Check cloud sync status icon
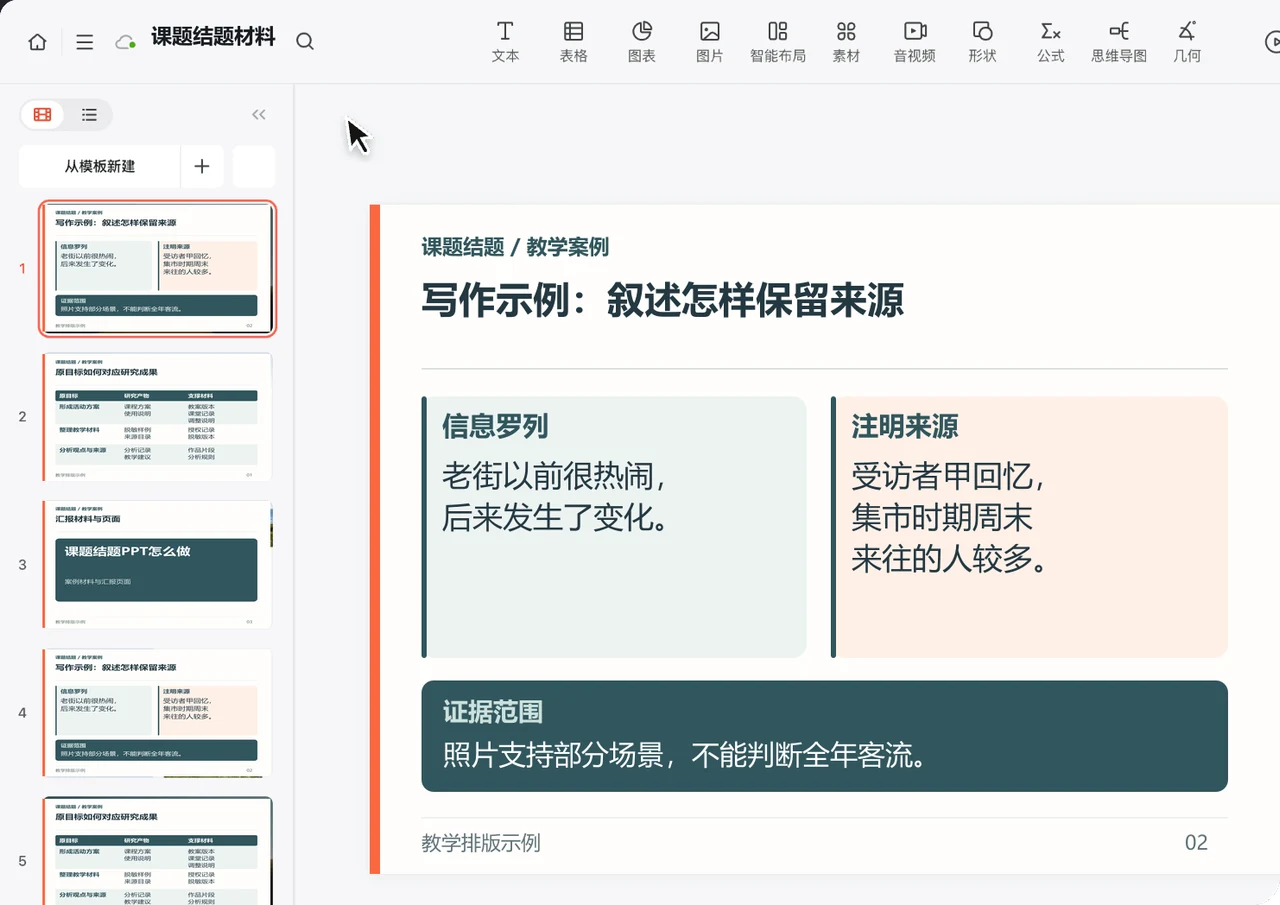Screen dimensions: 1280x905 coord(126,42)
